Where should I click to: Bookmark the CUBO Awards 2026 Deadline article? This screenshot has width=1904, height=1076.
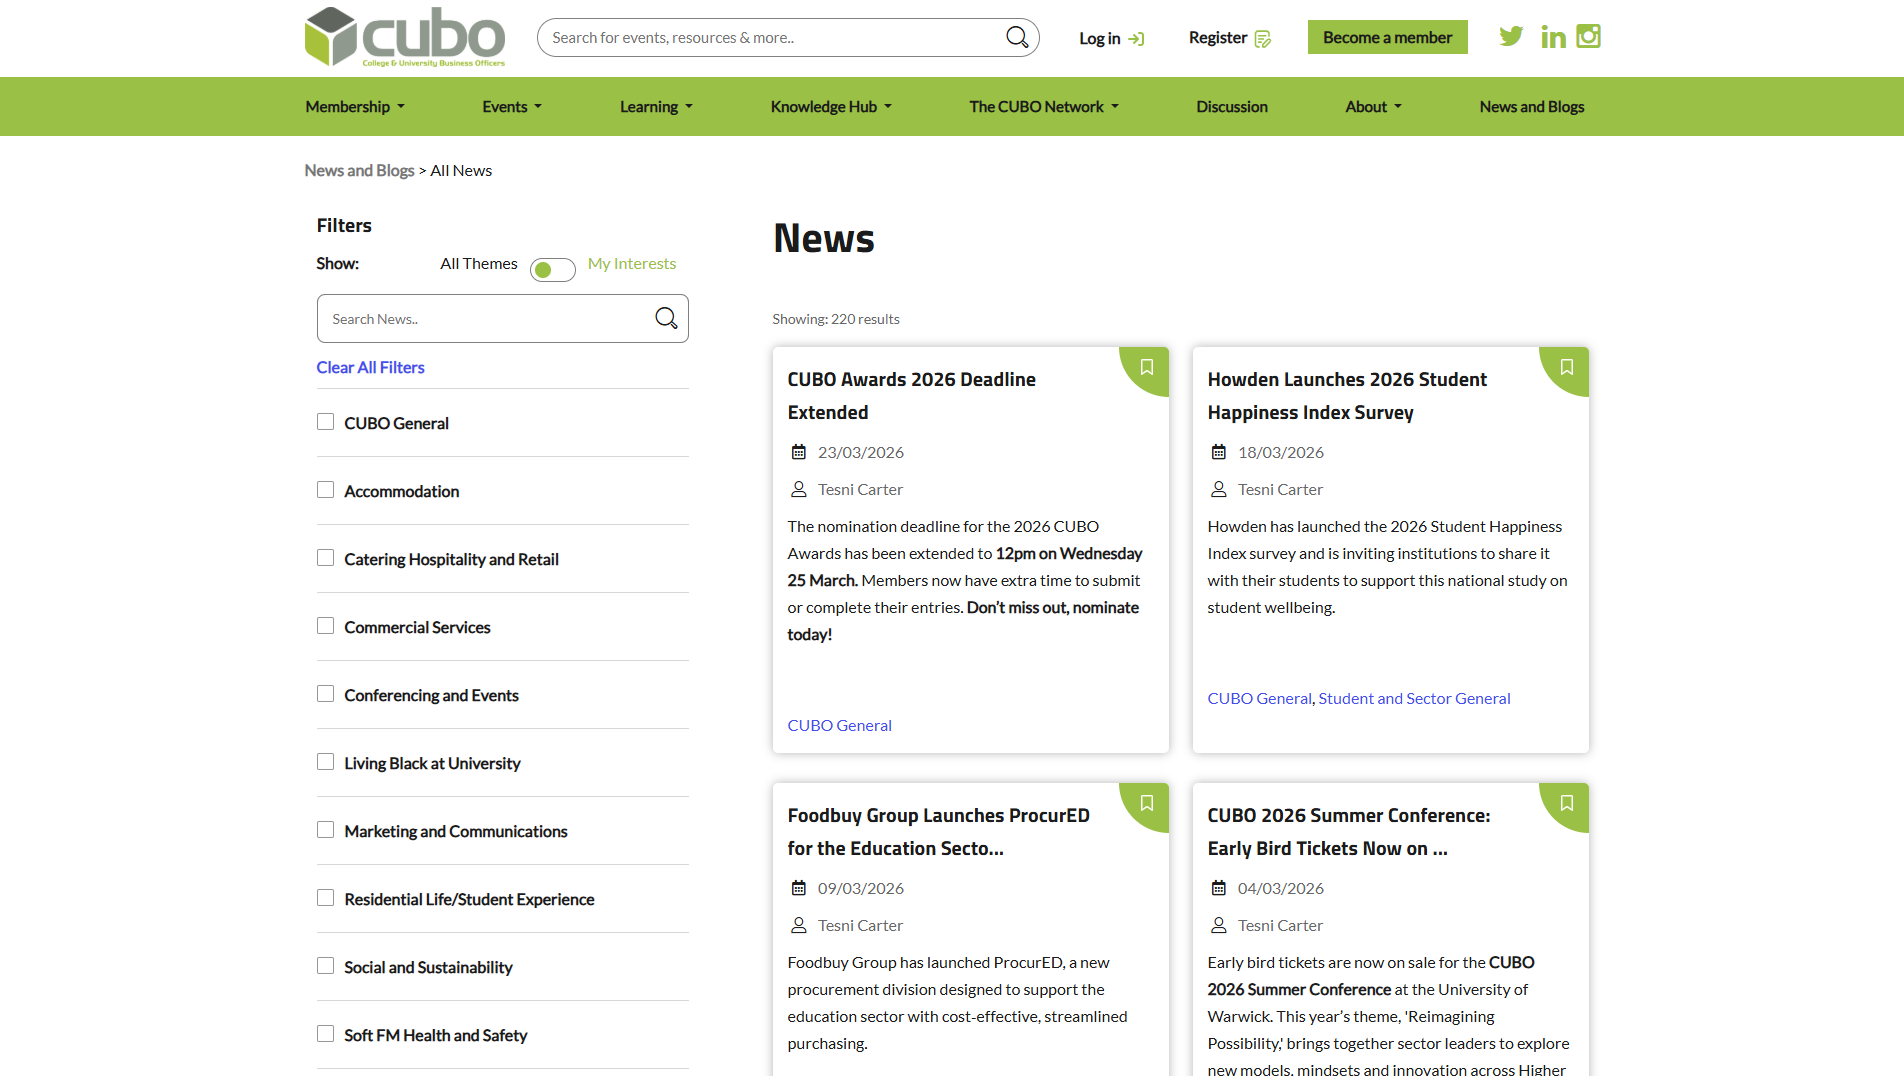click(1147, 367)
